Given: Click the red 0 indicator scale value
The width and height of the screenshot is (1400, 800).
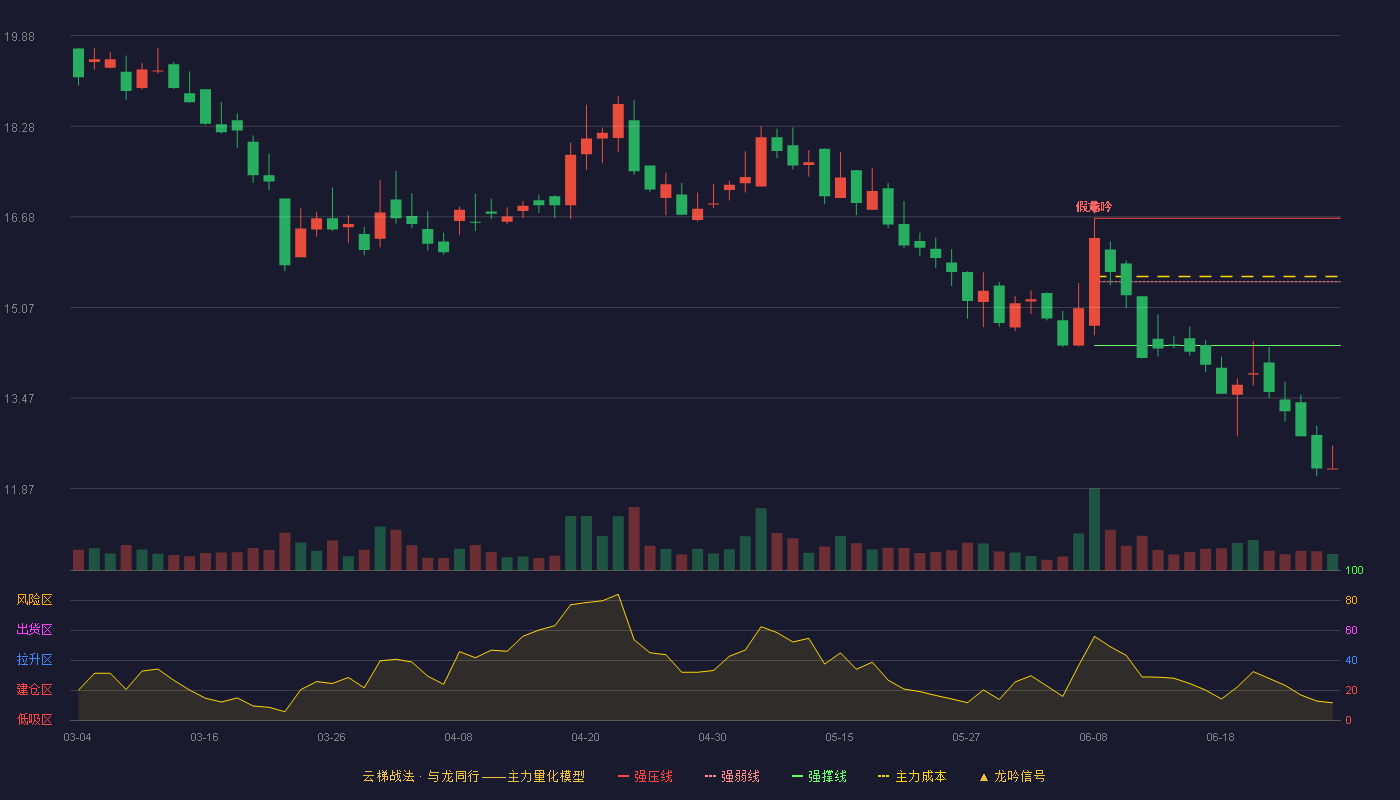Looking at the screenshot, I should click(x=1348, y=720).
